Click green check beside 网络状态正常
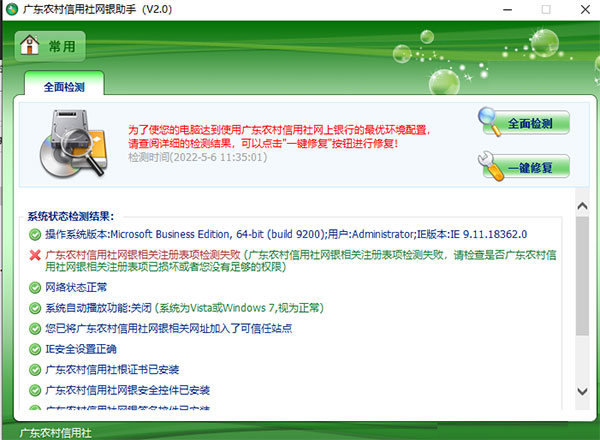The image size is (600, 440). [x=35, y=287]
